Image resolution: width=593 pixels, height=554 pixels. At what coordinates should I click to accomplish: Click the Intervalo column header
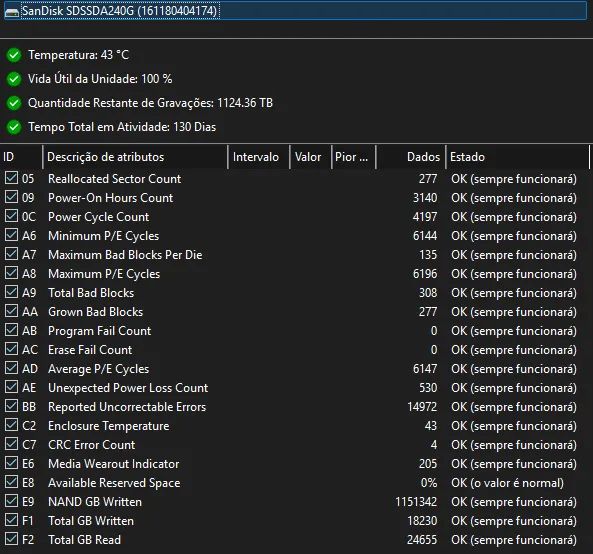tap(259, 157)
